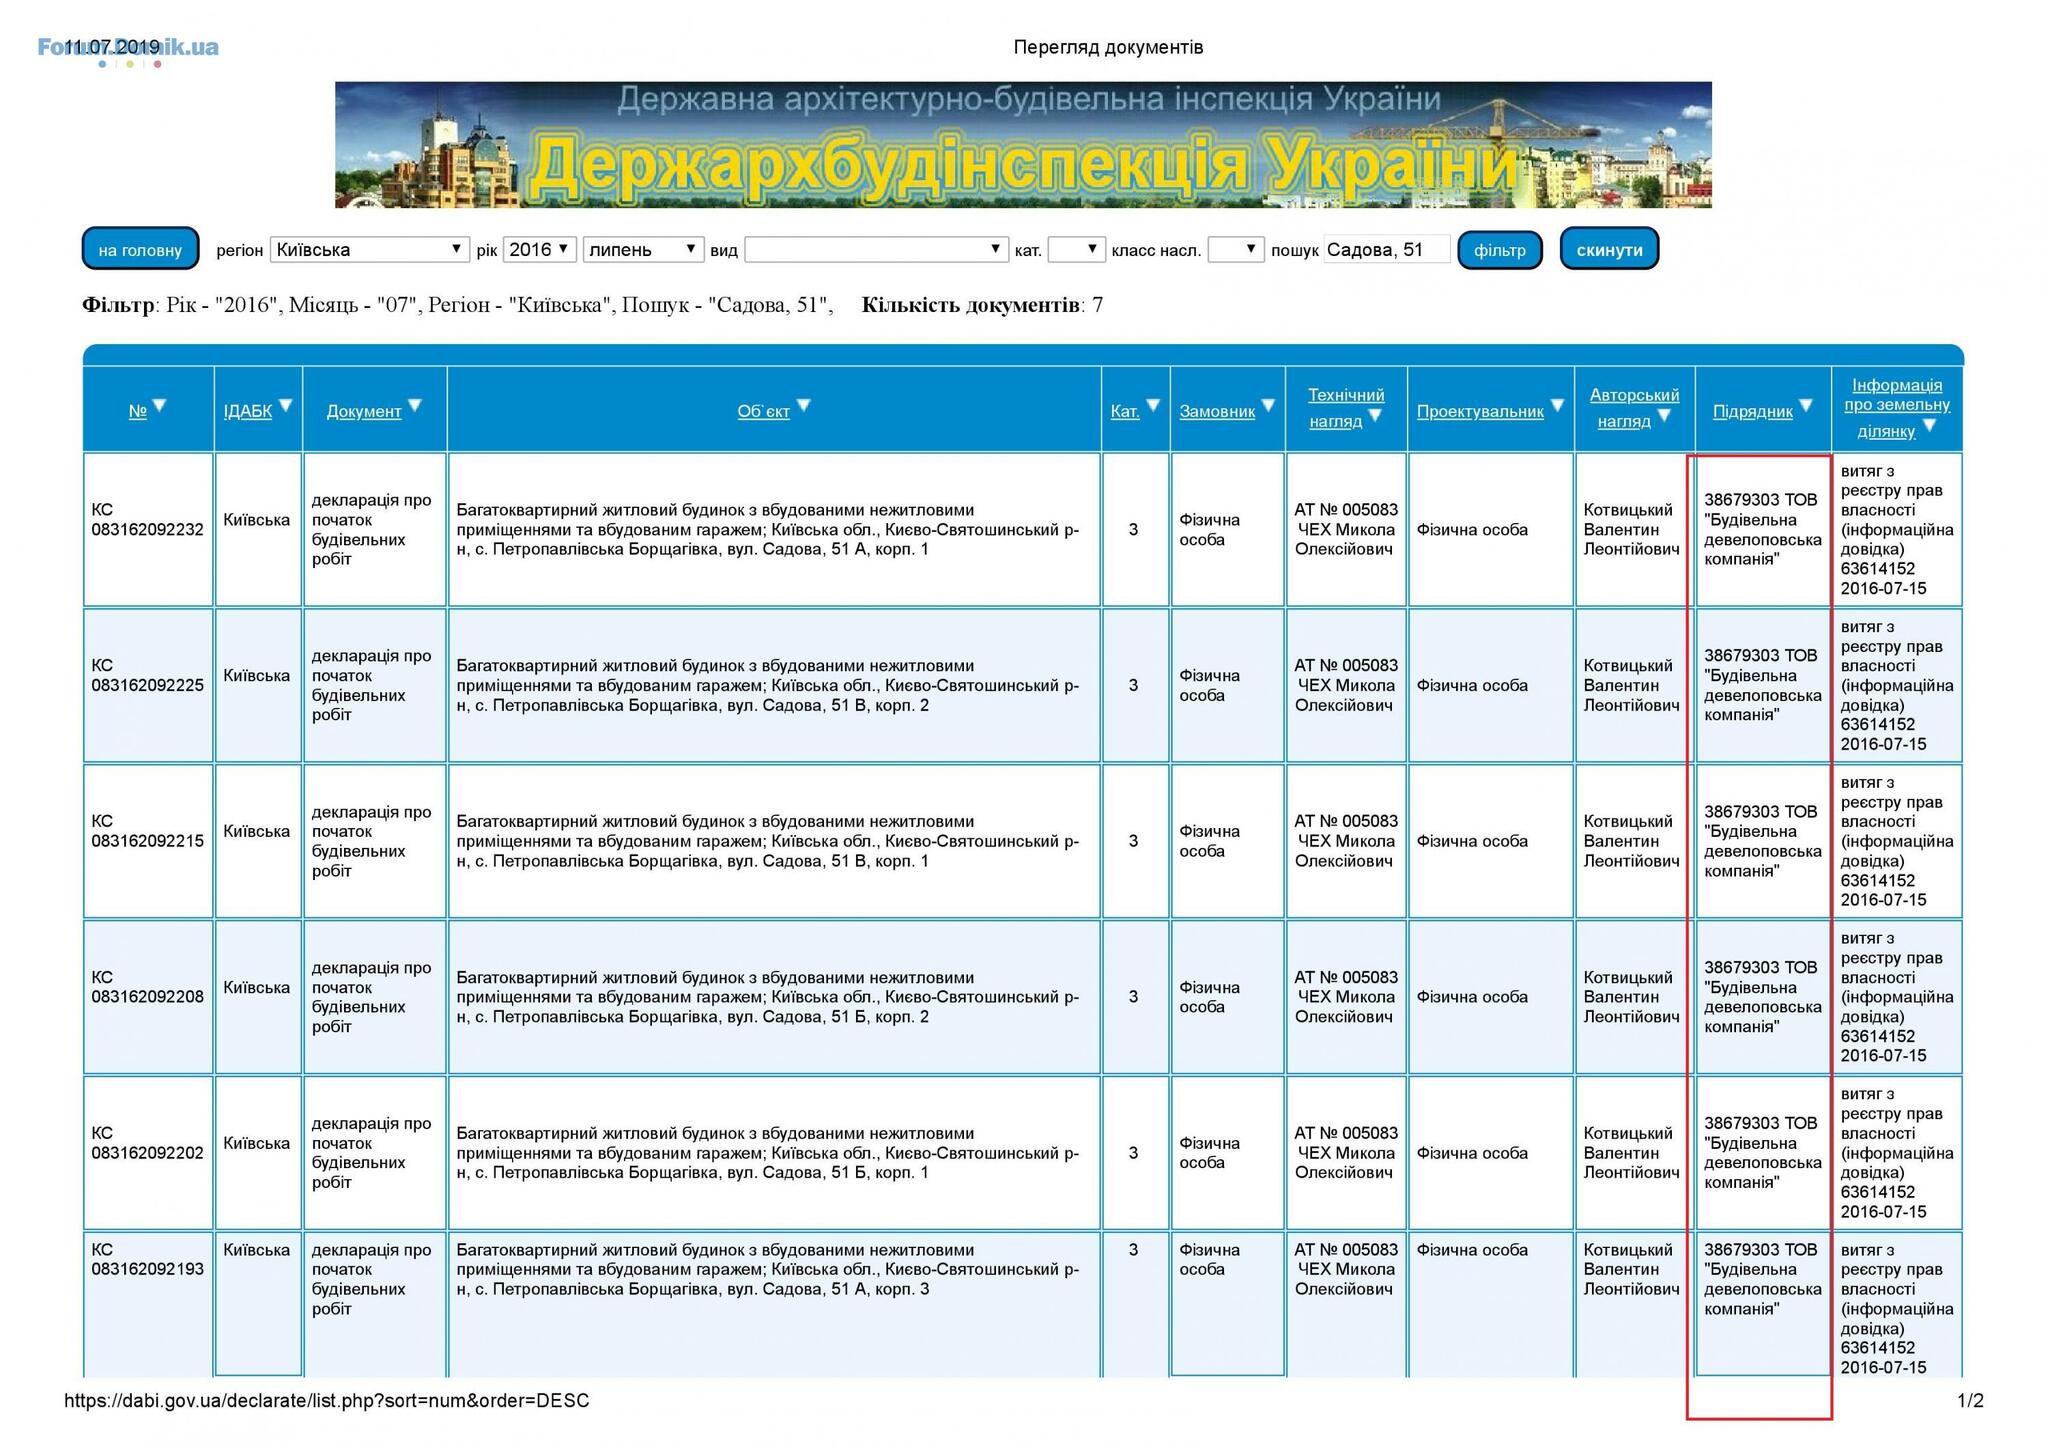The height and width of the screenshot is (1448, 2048).
Task: Sort by the Авторський нагляд column link
Action: coord(1634,408)
